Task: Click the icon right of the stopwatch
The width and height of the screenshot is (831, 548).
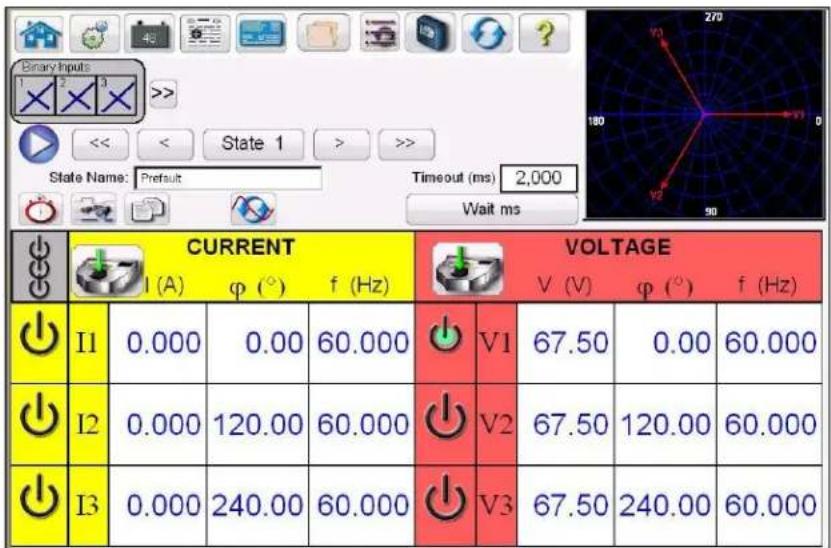Action: click(94, 209)
